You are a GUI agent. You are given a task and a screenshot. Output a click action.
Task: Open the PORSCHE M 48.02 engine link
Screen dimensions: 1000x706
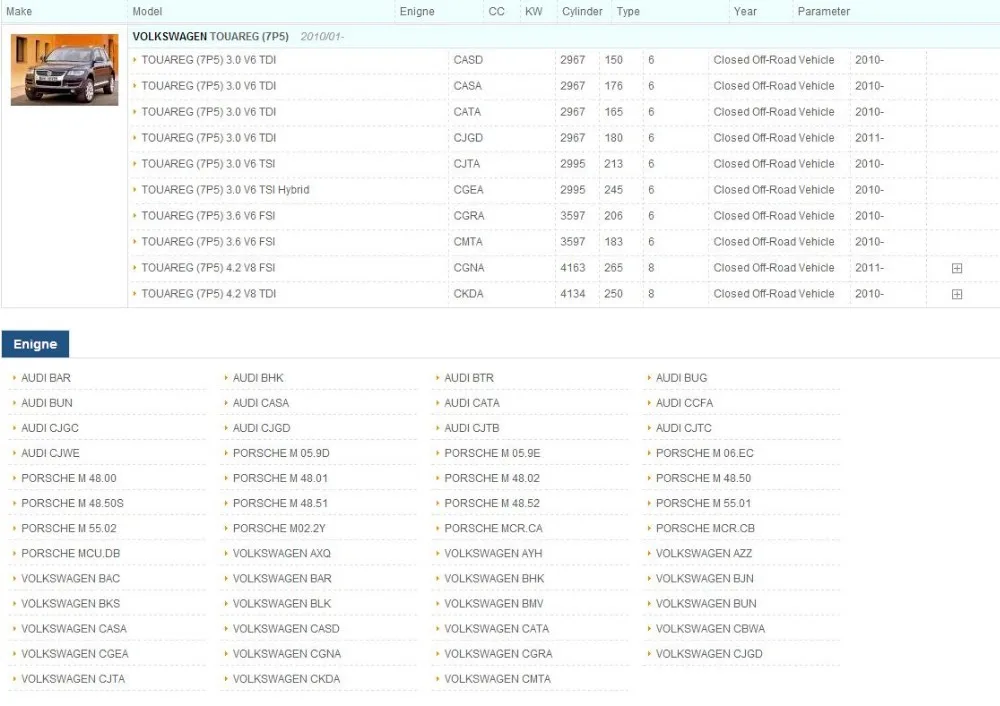(x=492, y=478)
